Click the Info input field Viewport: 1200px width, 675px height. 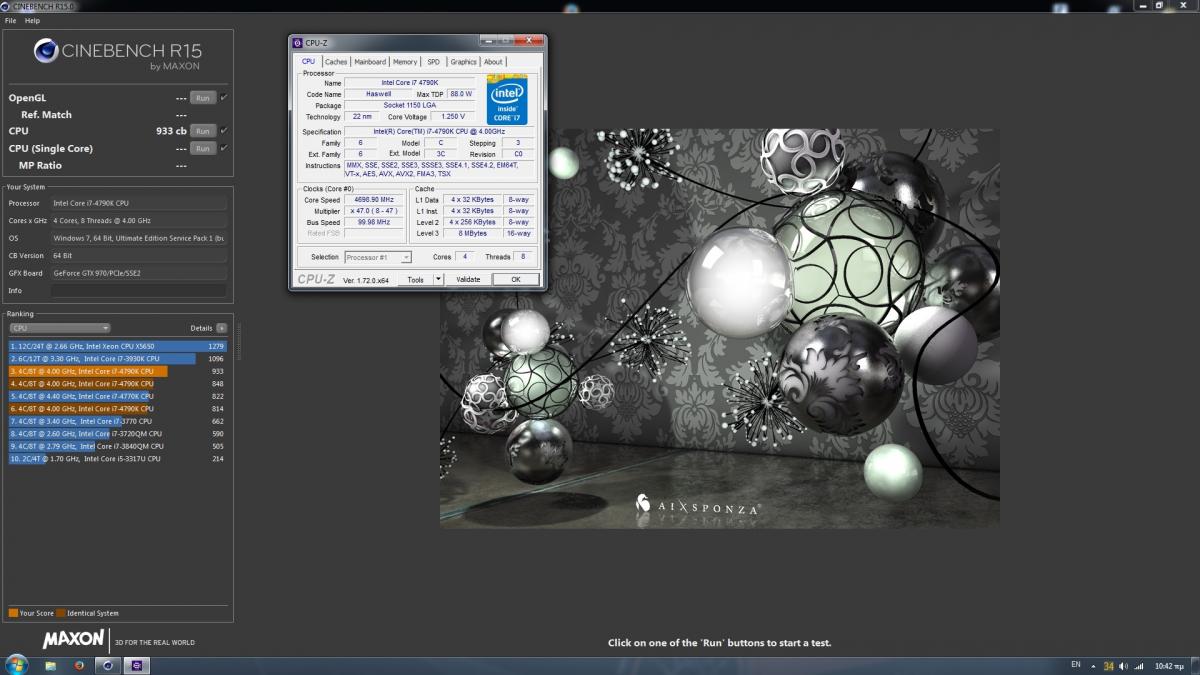pos(139,291)
